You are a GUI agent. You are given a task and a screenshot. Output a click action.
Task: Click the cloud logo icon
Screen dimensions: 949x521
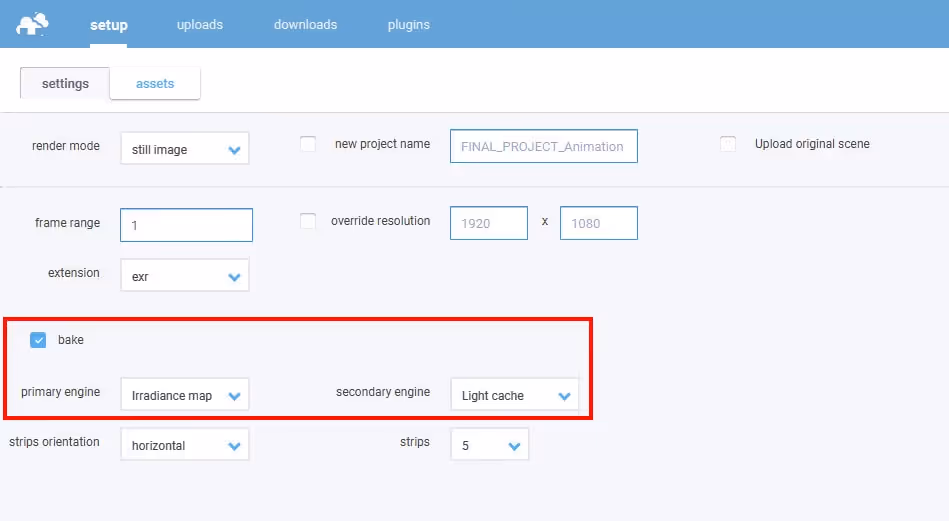coord(32,24)
